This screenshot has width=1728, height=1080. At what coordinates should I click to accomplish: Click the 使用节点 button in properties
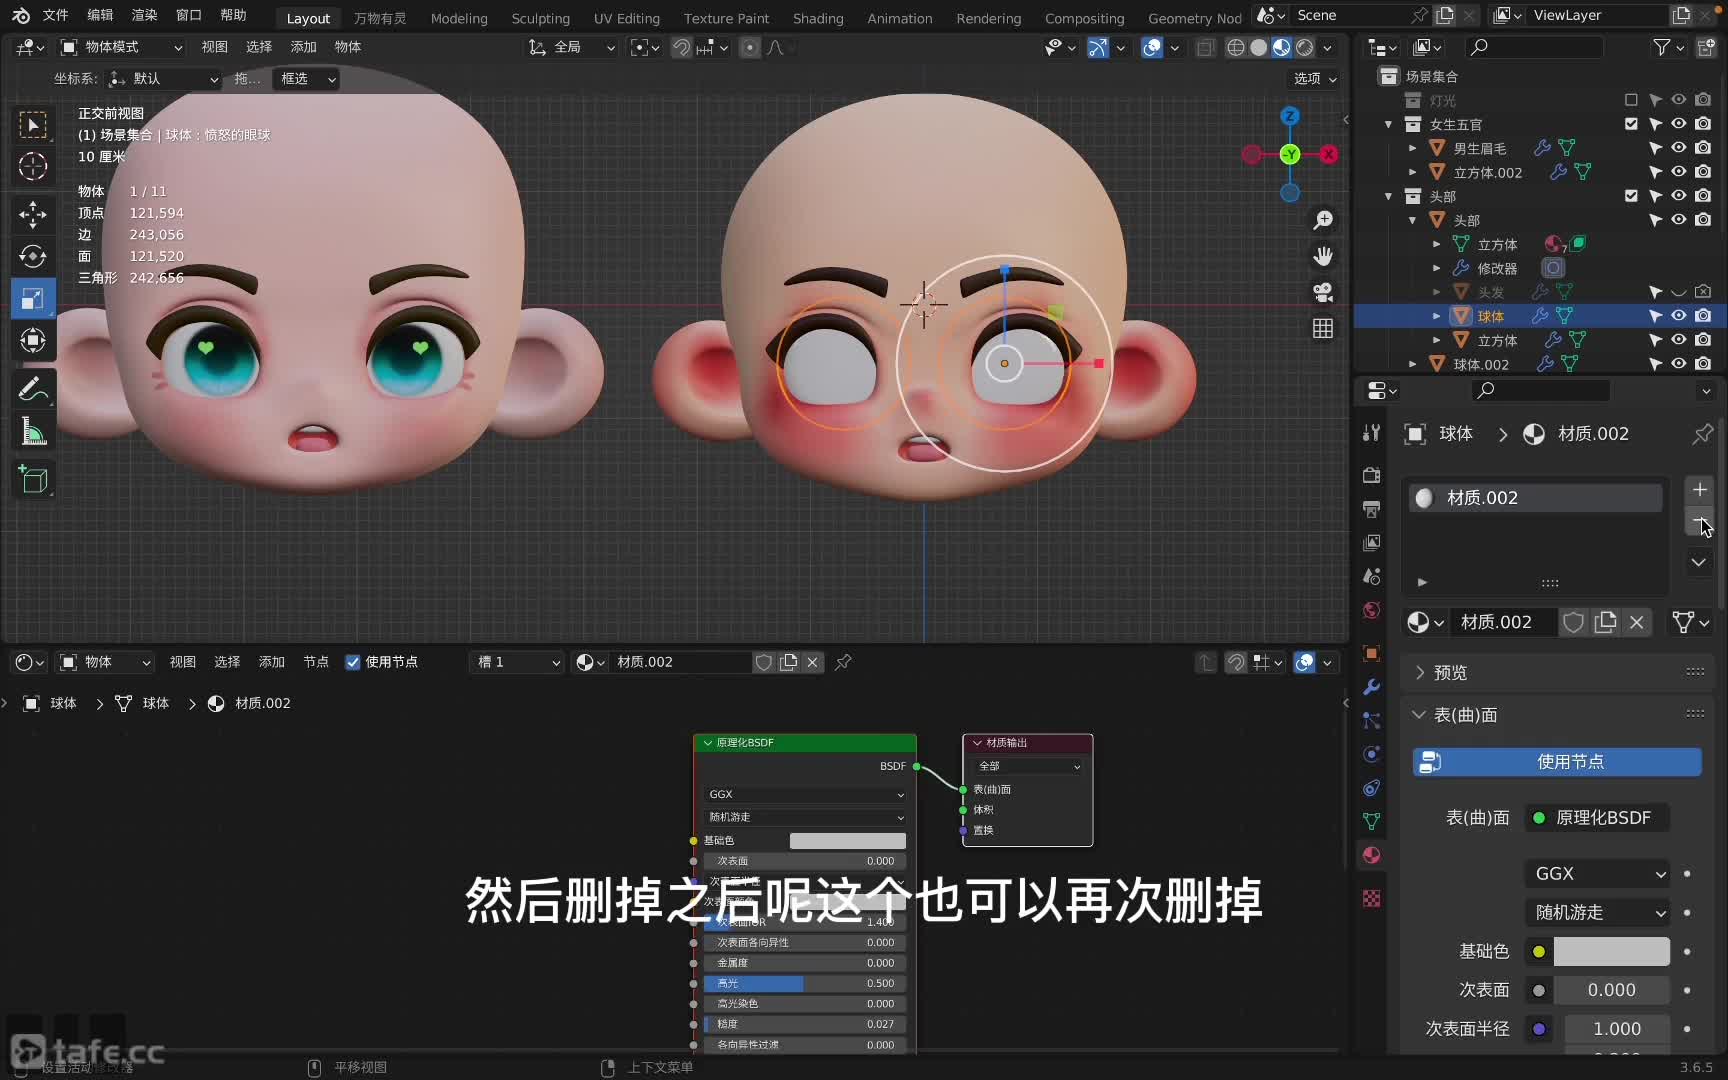click(x=1557, y=762)
